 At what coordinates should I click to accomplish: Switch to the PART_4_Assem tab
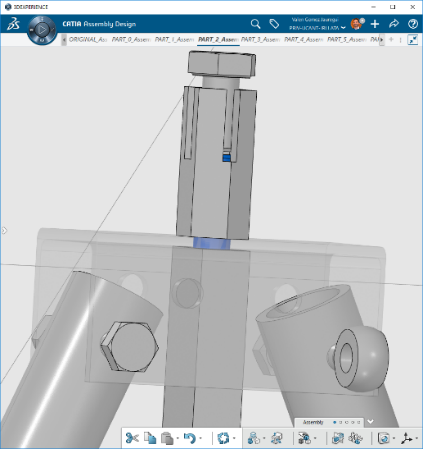point(304,39)
